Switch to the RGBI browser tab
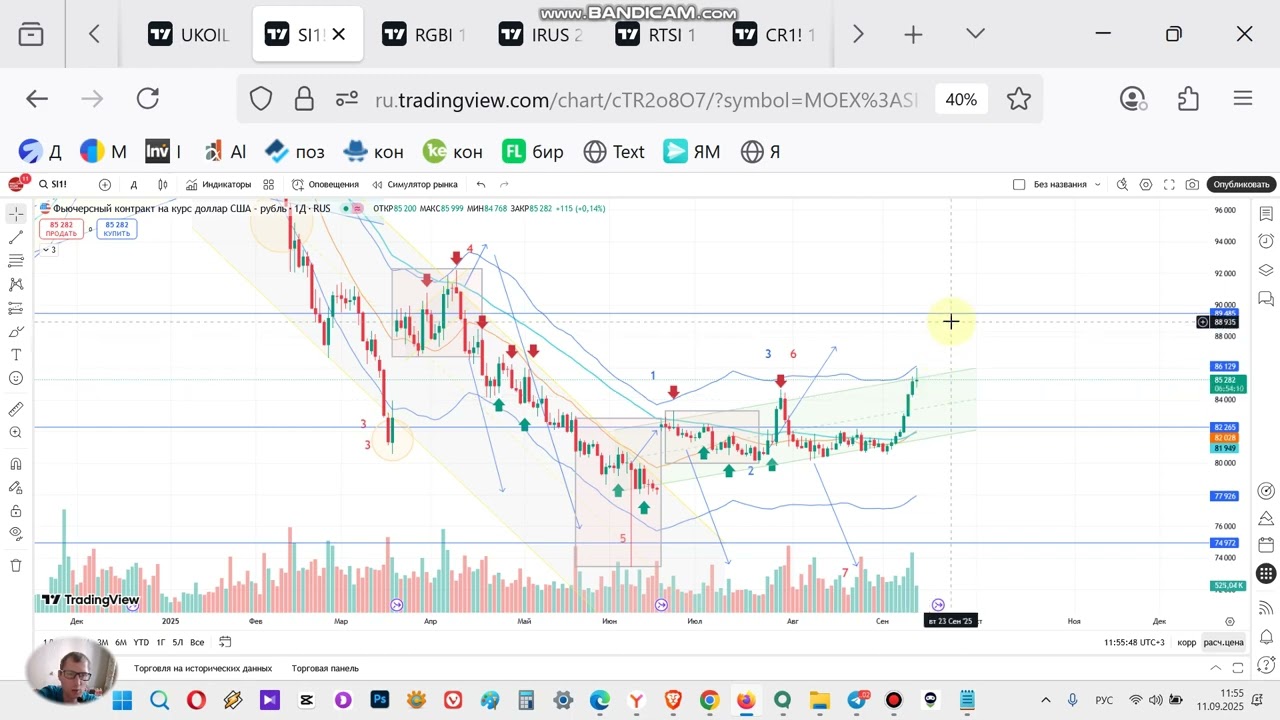This screenshot has width=1280, height=720. pos(424,35)
